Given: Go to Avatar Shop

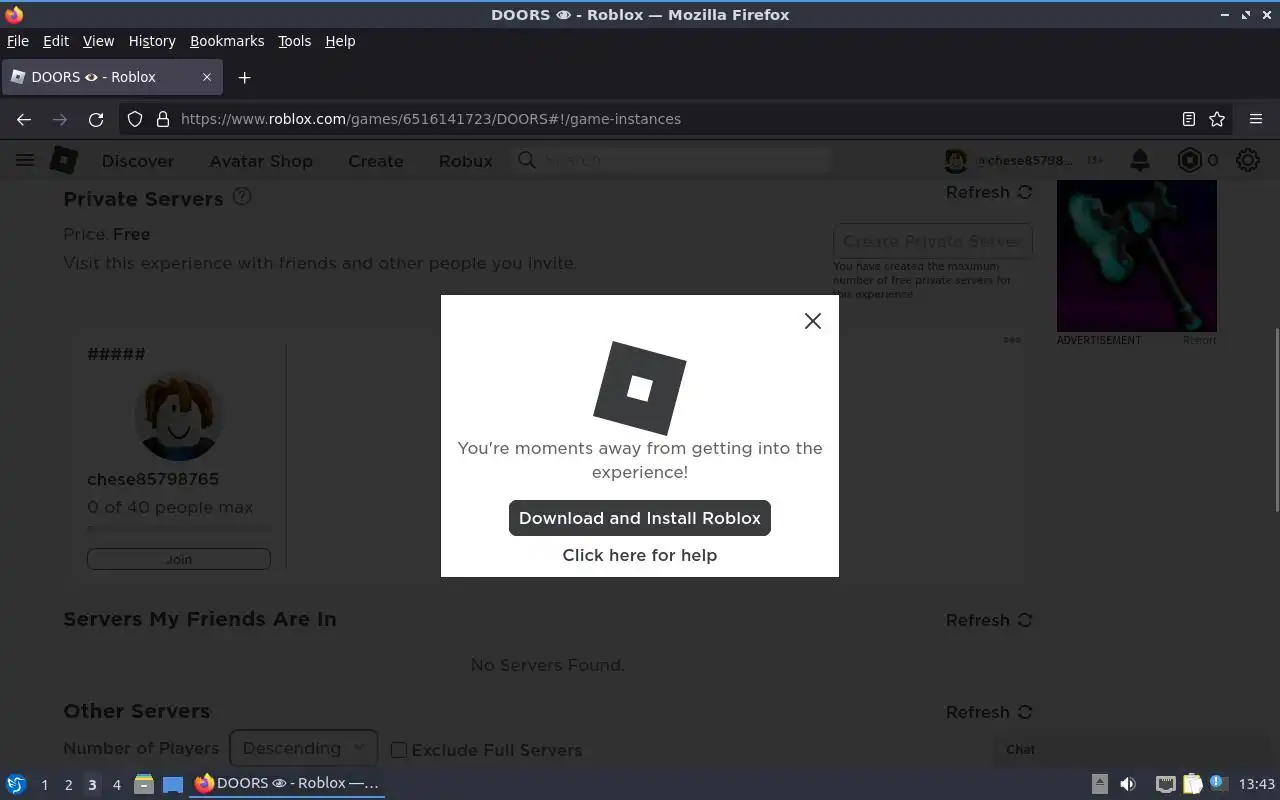Looking at the screenshot, I should [261, 161].
